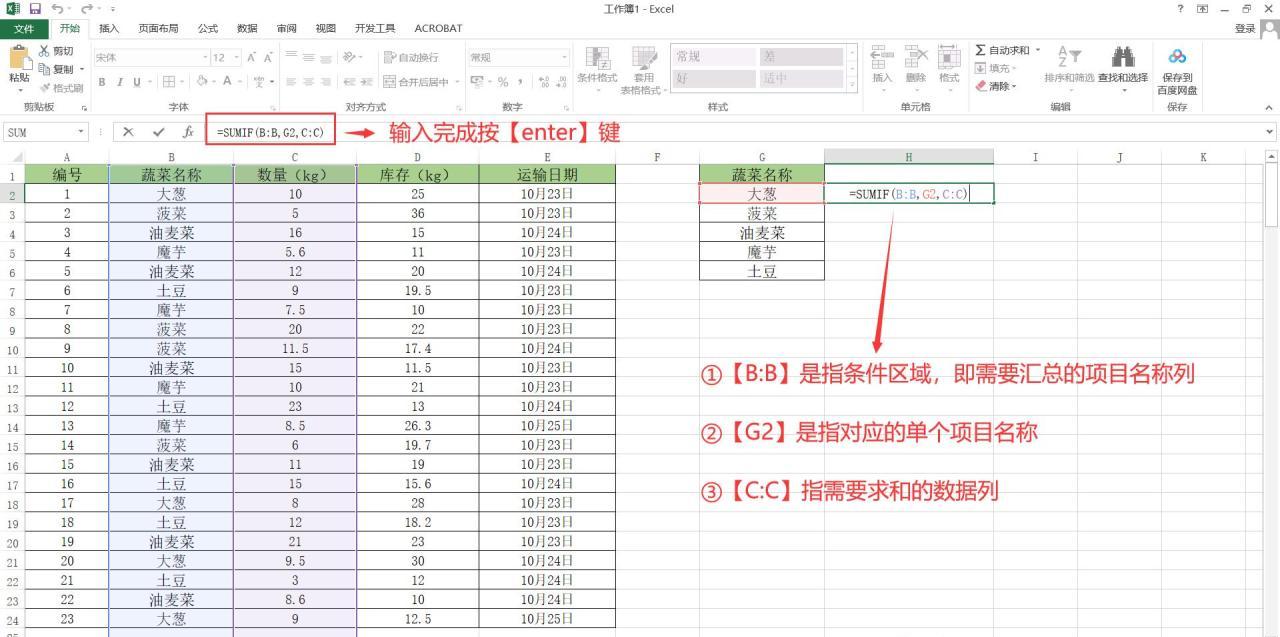Toggle center horizontal alignment

point(308,82)
